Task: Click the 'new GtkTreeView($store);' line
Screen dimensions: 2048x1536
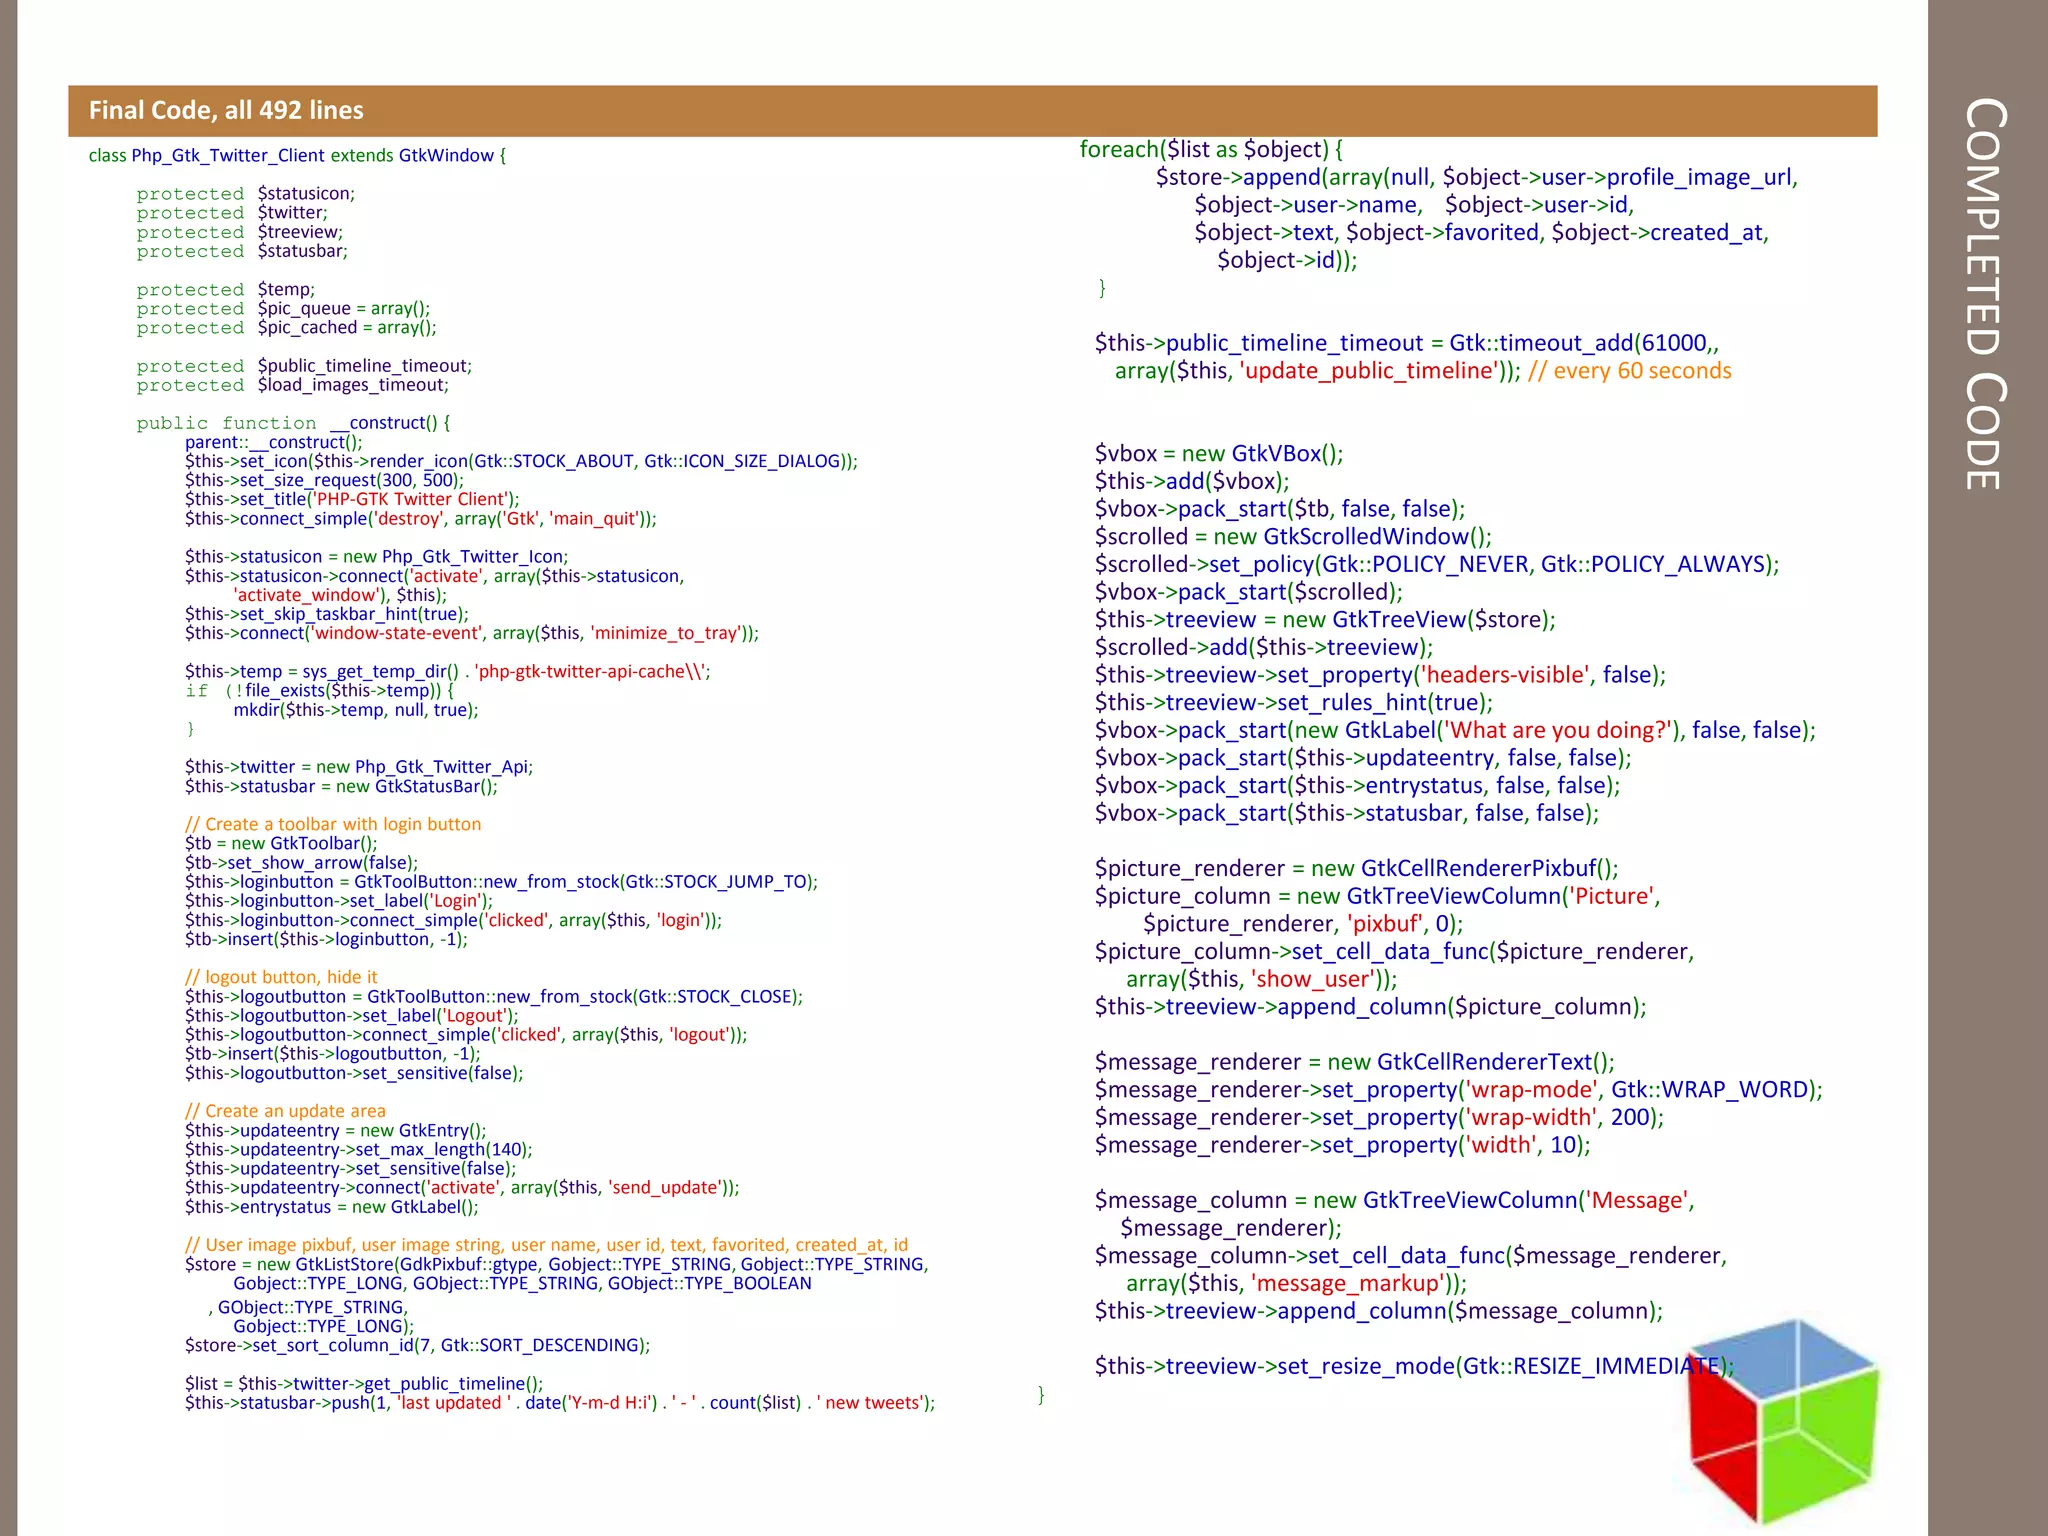Action: [1325, 619]
